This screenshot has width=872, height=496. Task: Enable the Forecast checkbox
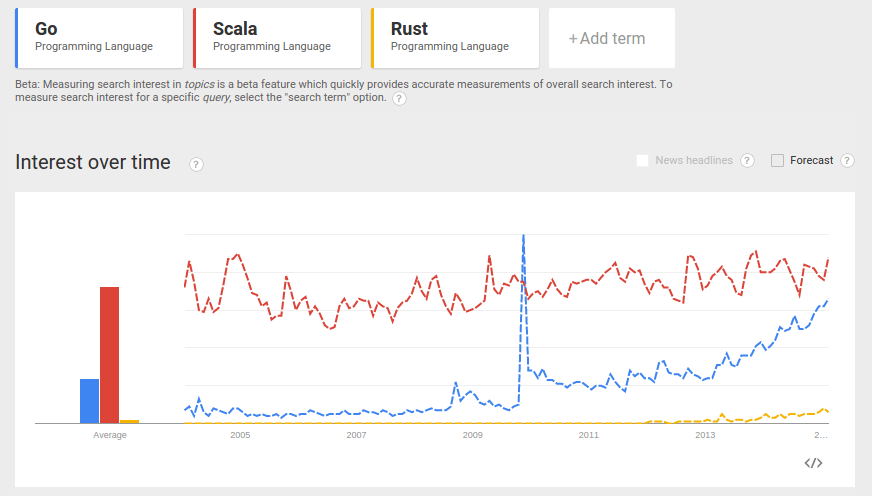click(777, 161)
